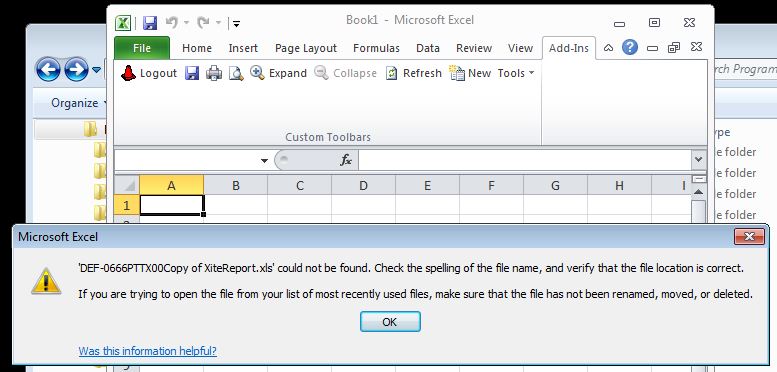Restore the workbook window inside Excel
The image size is (777, 372).
[674, 48]
